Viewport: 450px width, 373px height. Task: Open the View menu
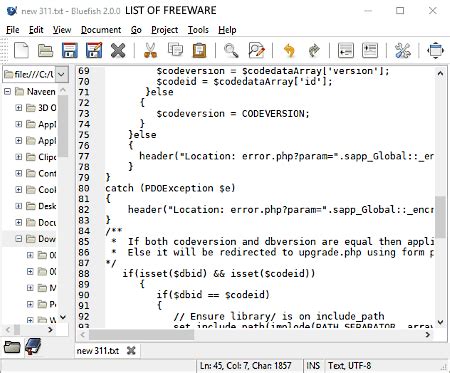tap(62, 30)
